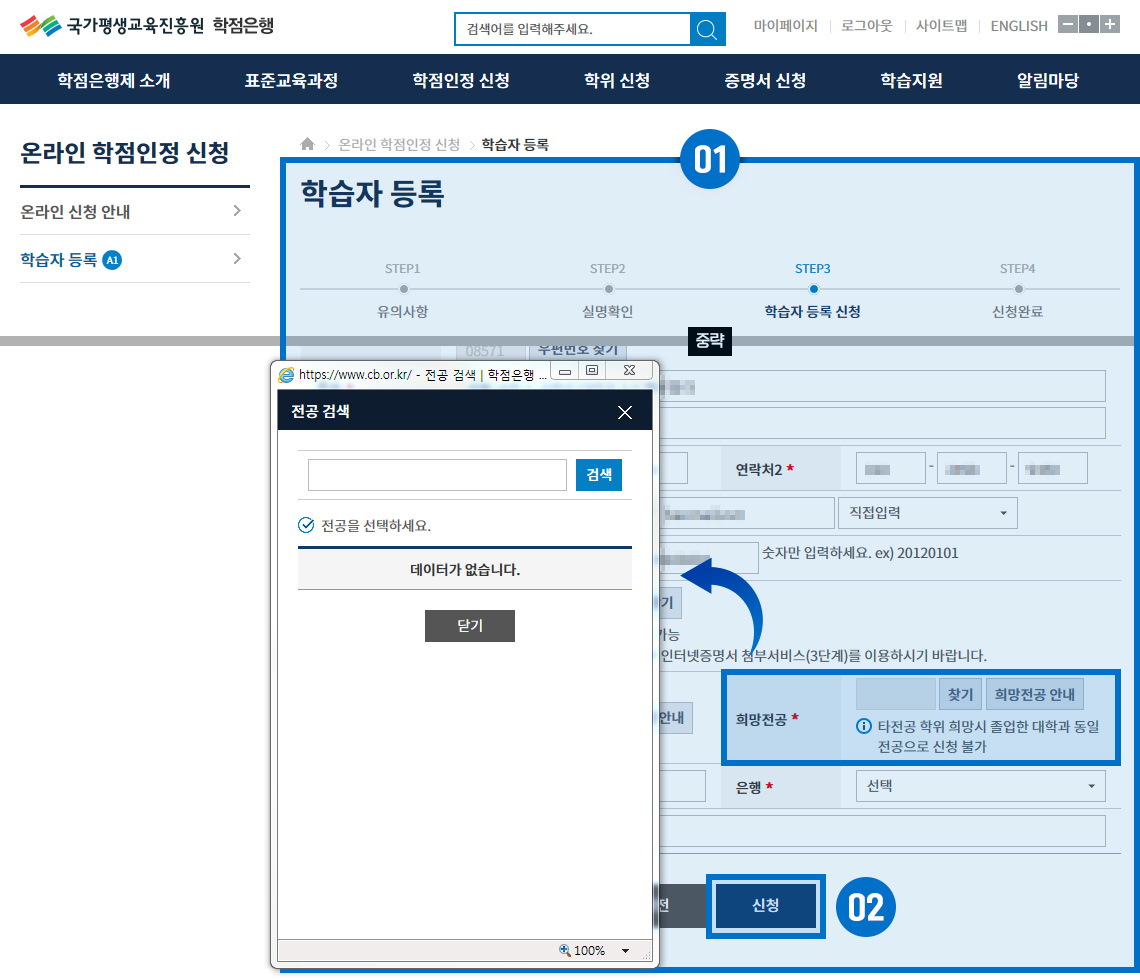
Task: Reset font size with the dot icon
Action: point(1089,25)
